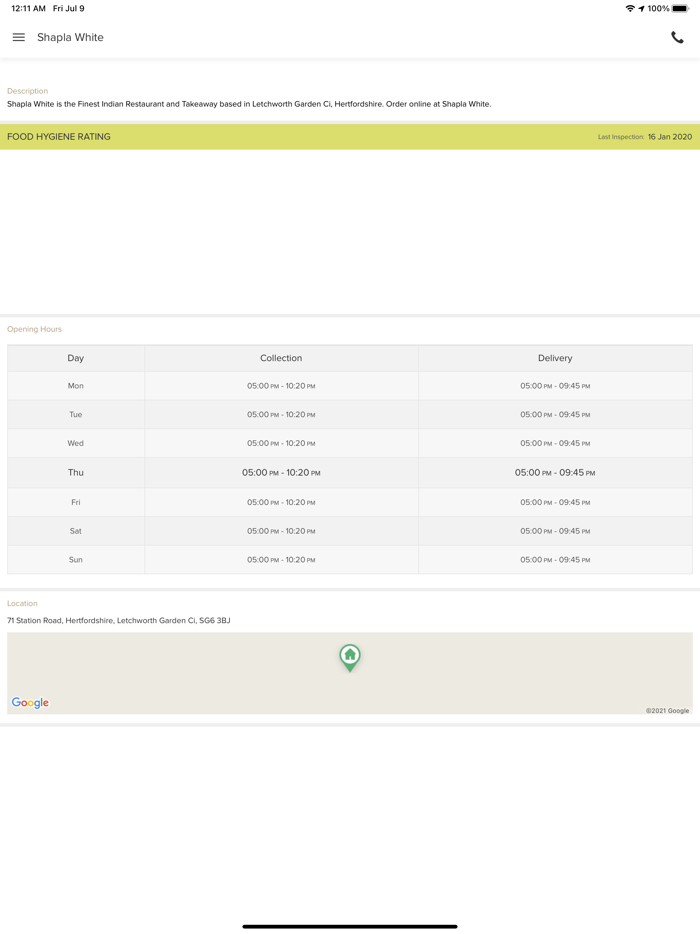Select the green home map pin

[350, 658]
